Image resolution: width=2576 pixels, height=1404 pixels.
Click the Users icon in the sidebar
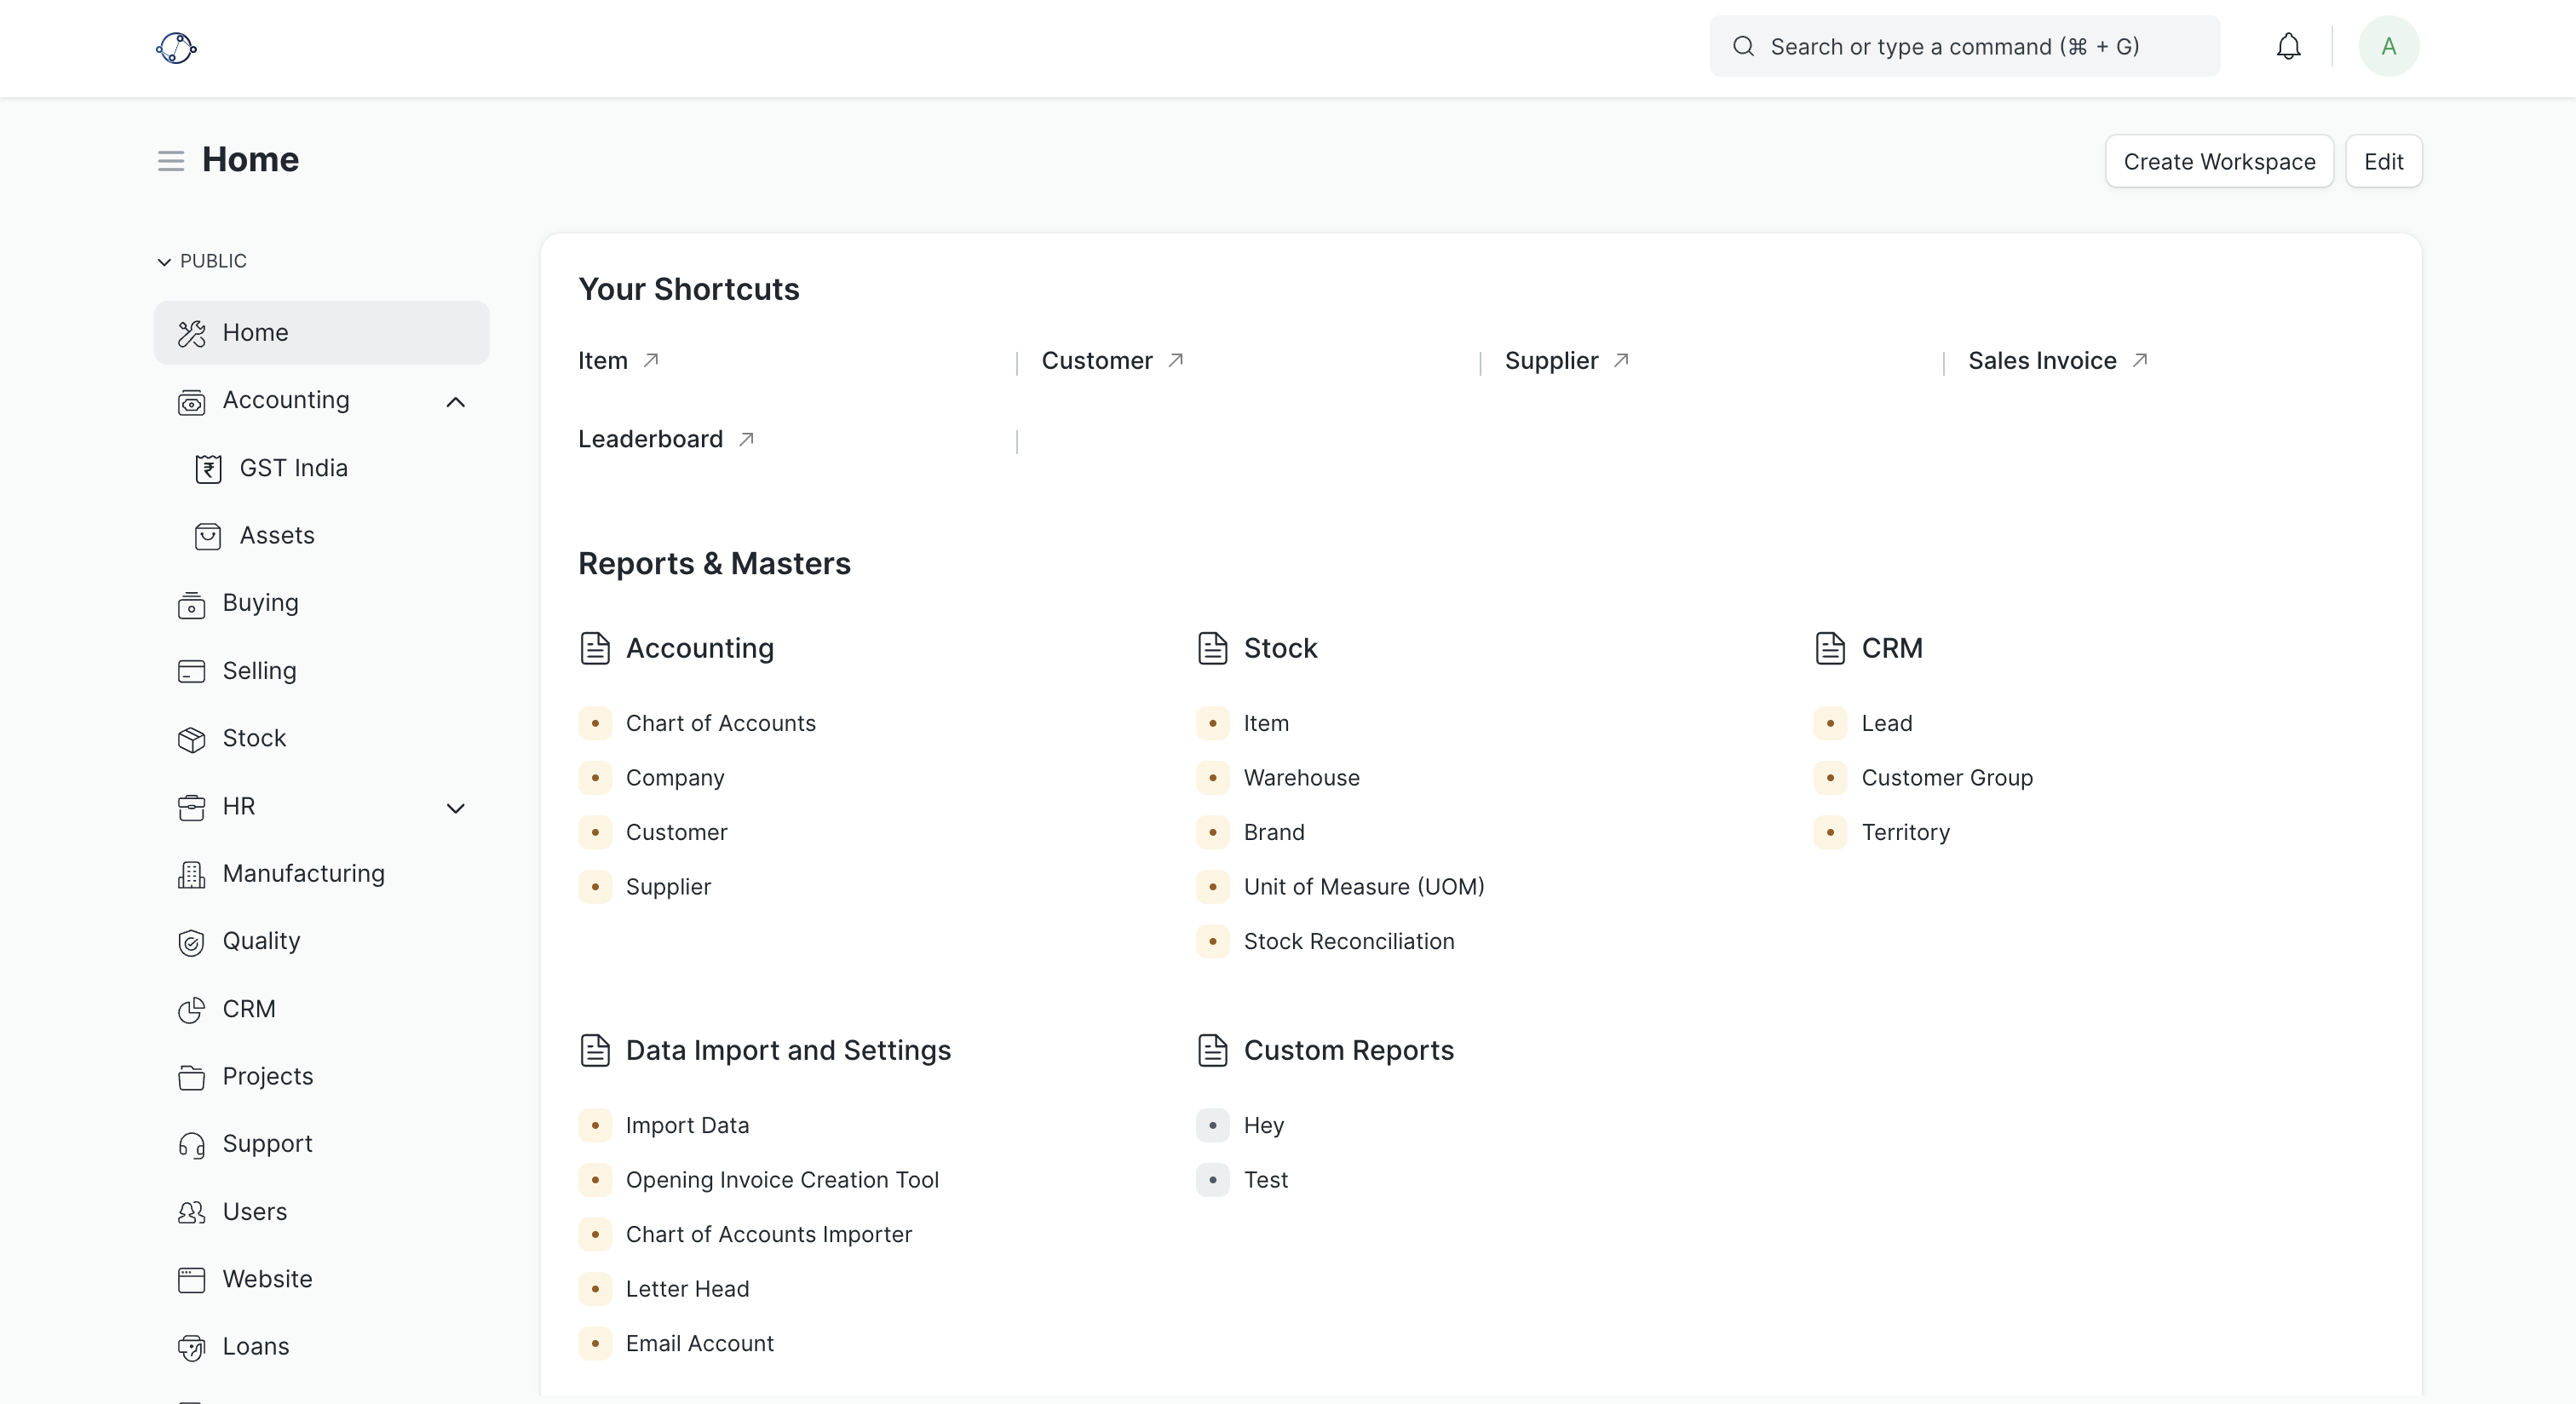pyautogui.click(x=191, y=1213)
